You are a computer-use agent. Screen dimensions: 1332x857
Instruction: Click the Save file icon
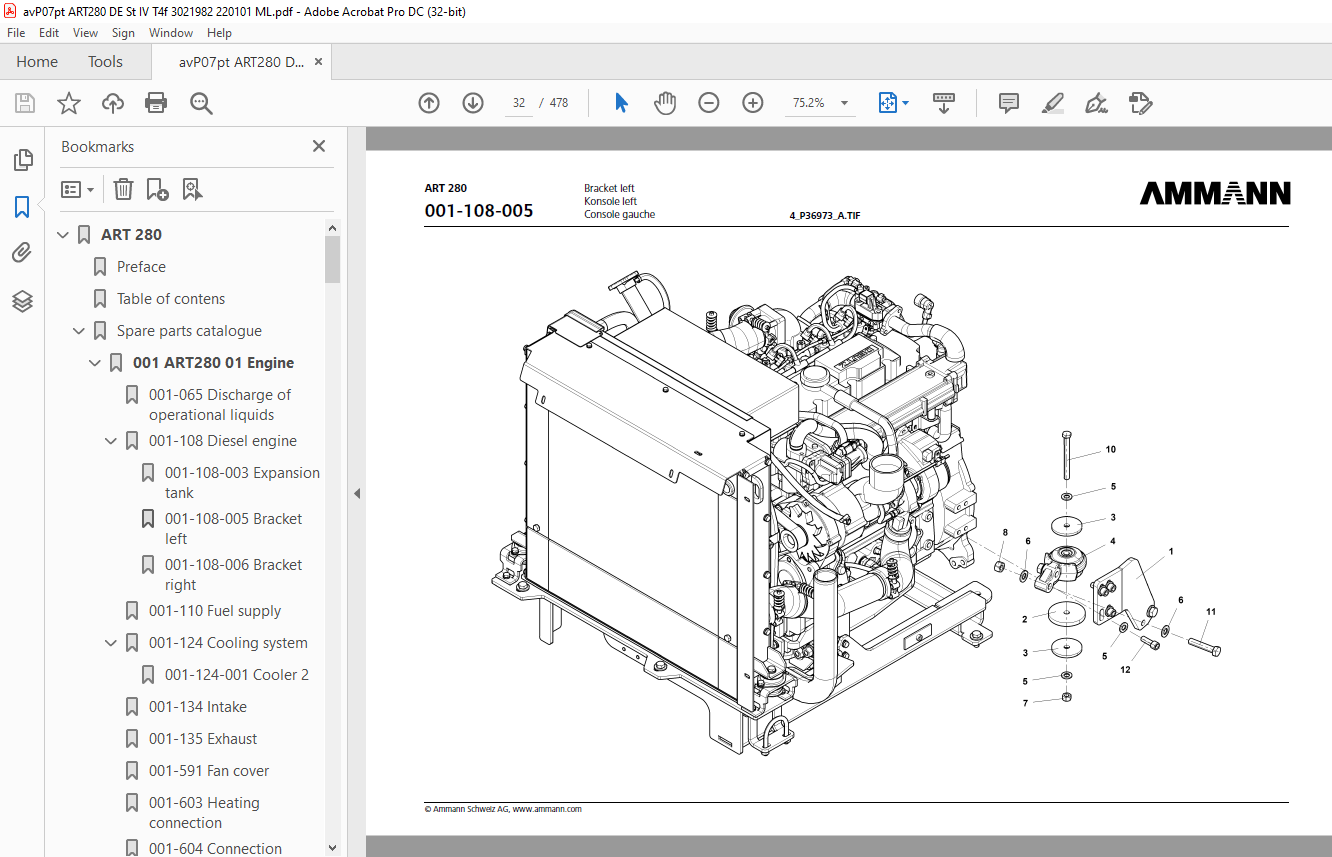point(25,103)
